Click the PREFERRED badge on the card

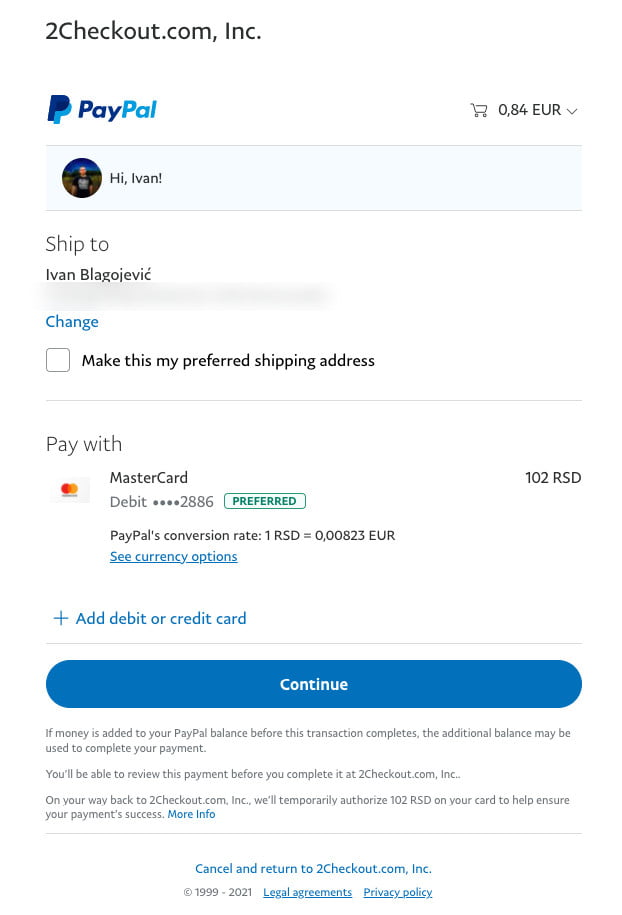[265, 501]
